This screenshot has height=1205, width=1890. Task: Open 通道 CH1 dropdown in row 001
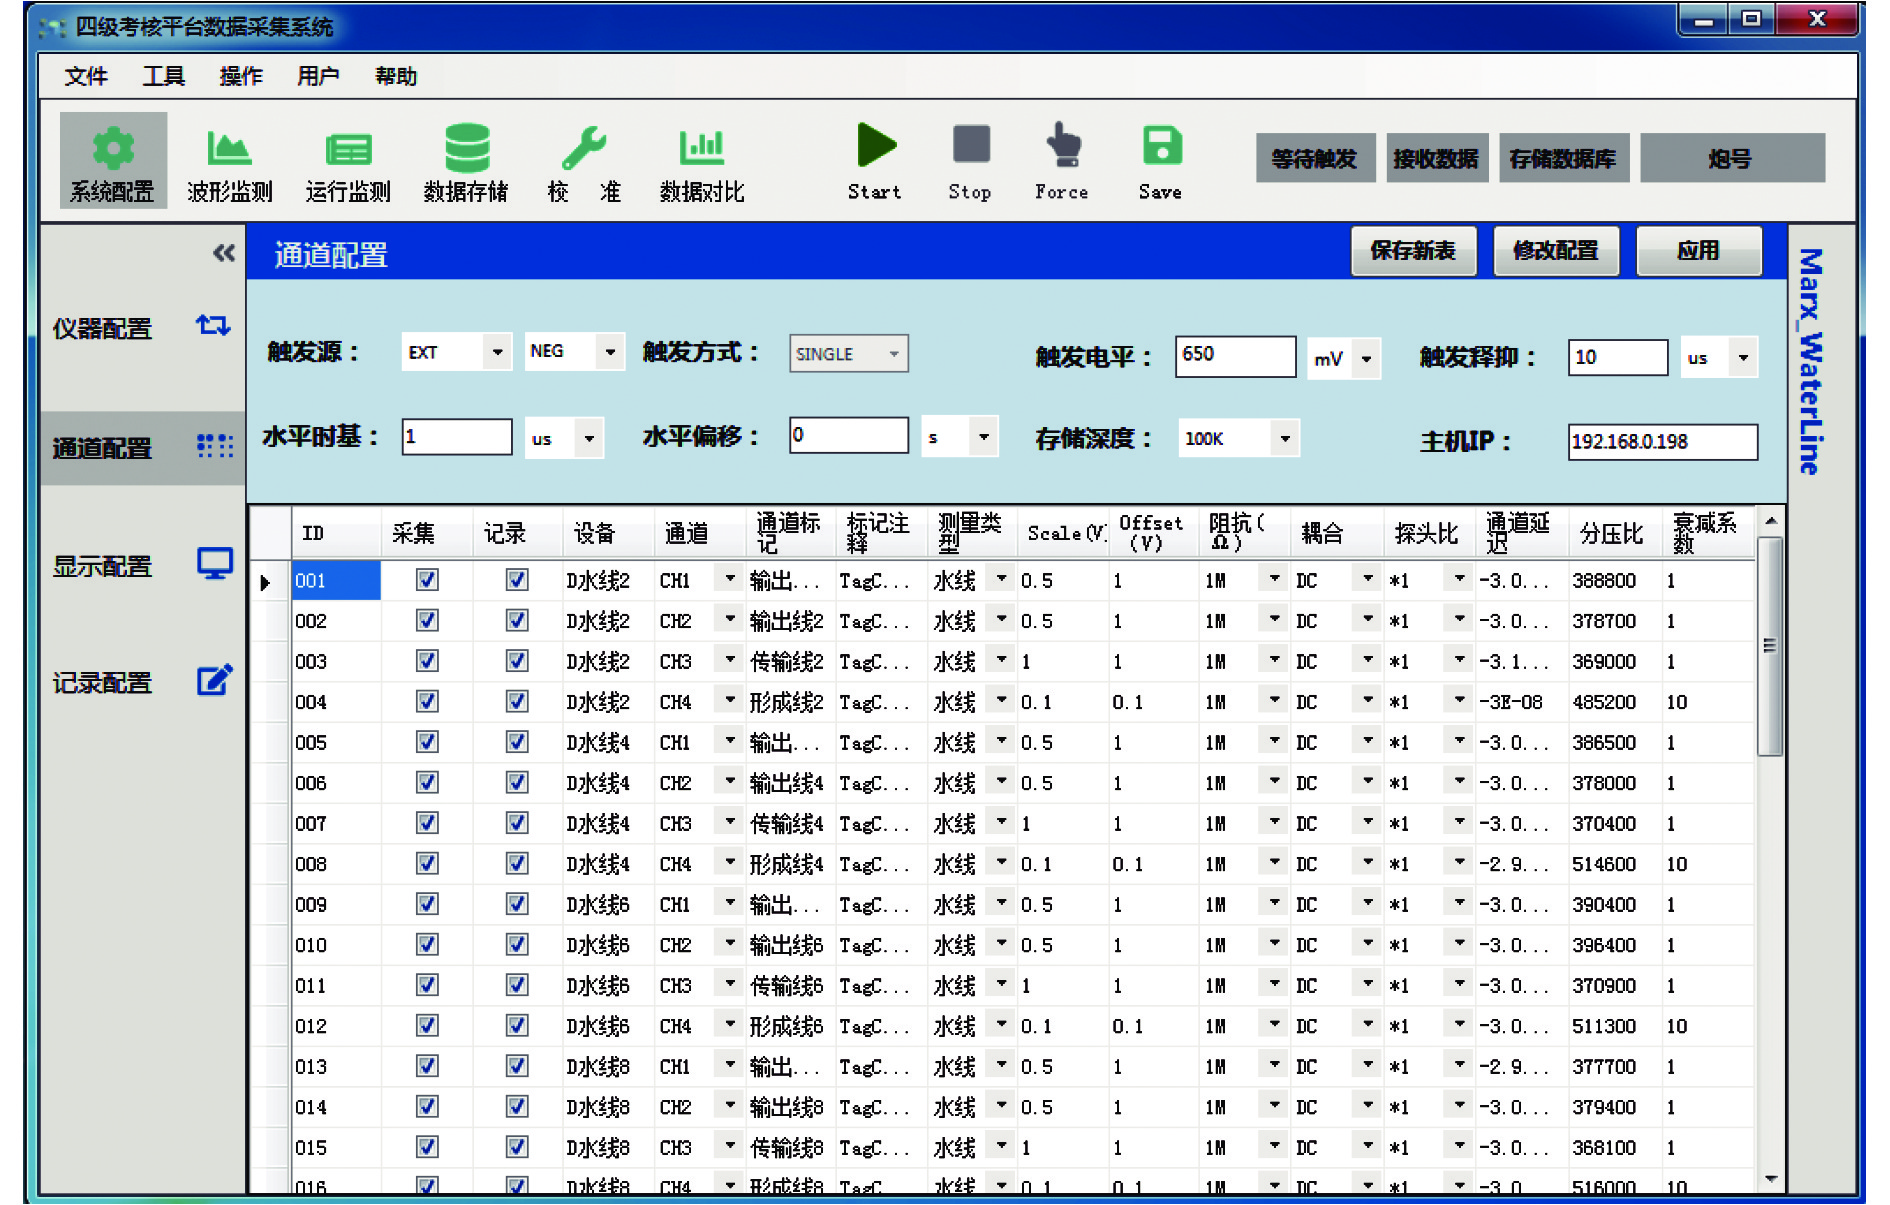730,580
